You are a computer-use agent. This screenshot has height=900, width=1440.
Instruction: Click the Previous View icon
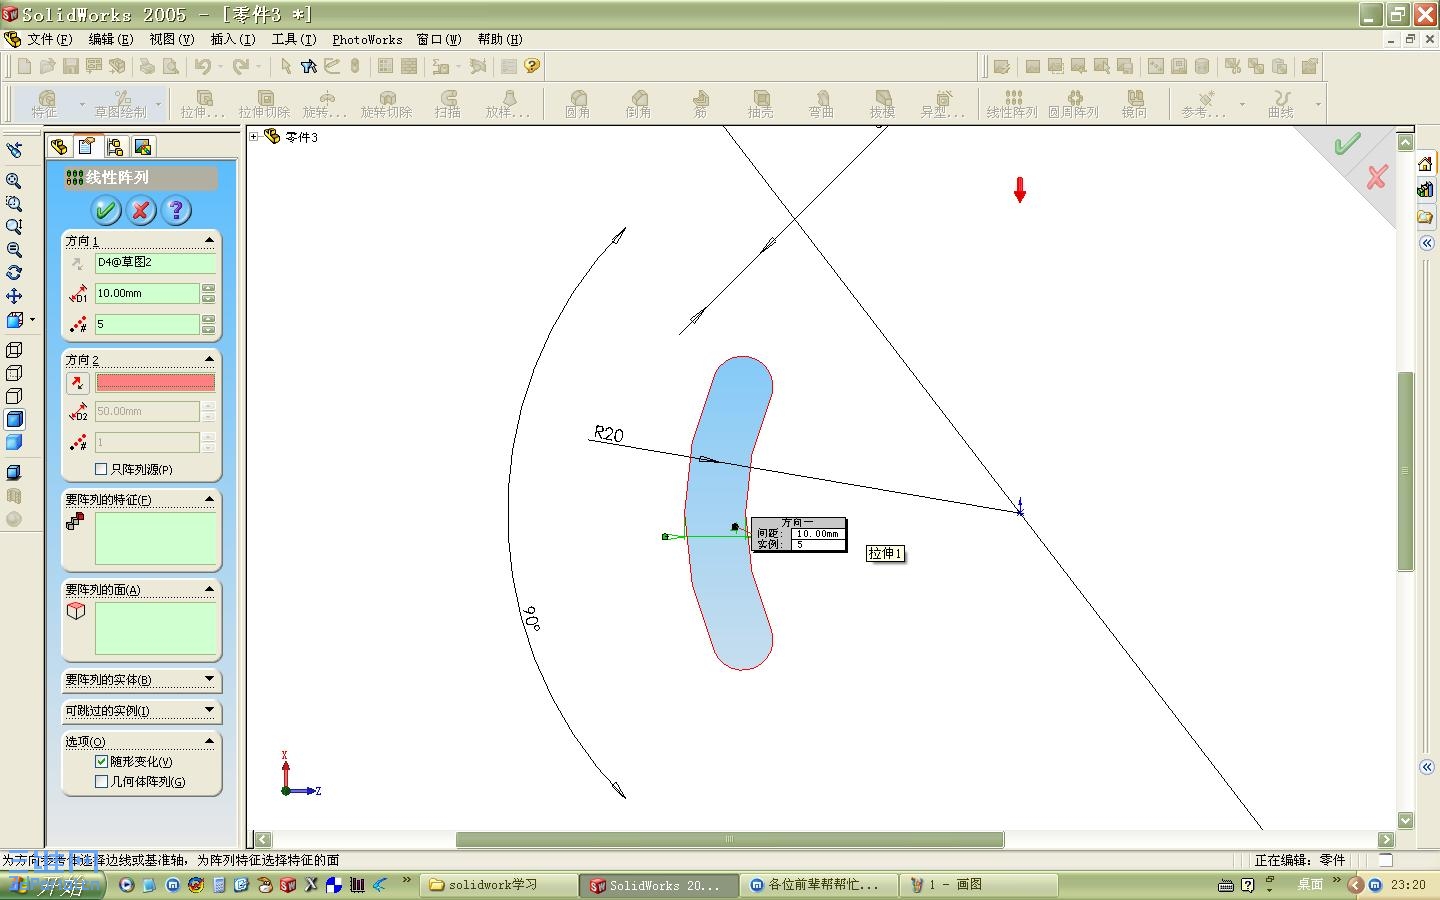coord(14,150)
